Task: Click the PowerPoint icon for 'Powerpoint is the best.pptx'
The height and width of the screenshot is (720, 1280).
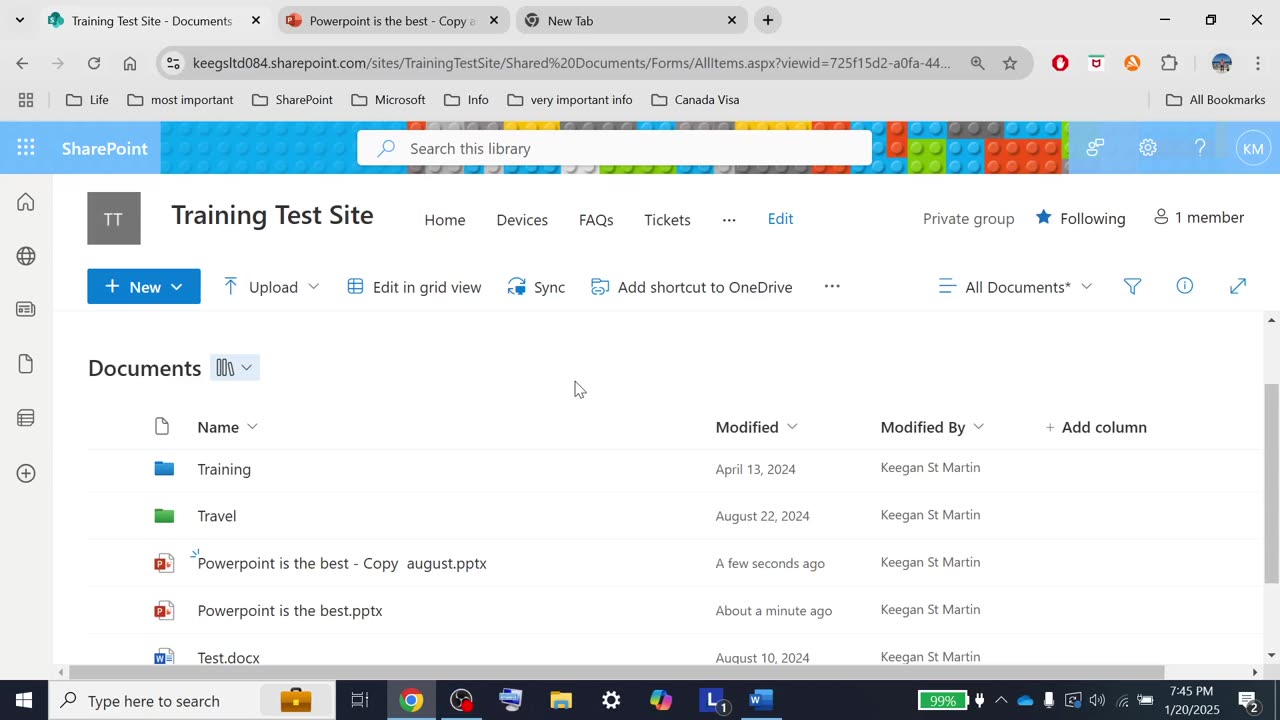Action: [x=164, y=610]
